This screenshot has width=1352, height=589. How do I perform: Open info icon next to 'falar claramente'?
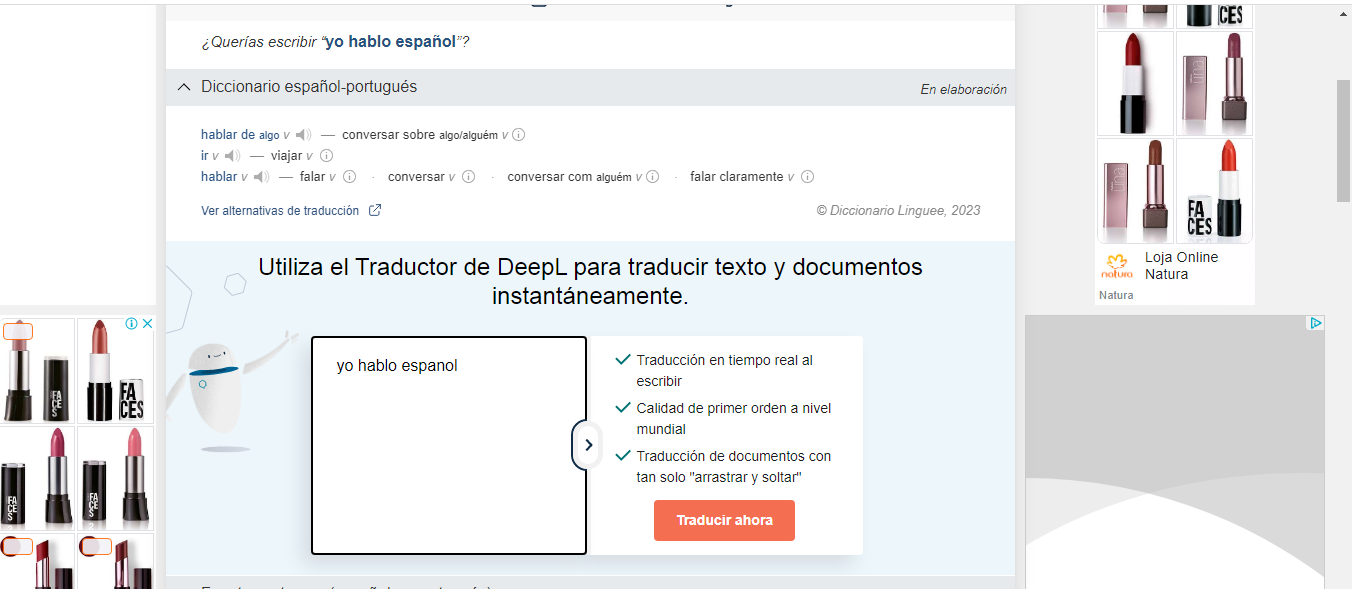pyautogui.click(x=807, y=177)
